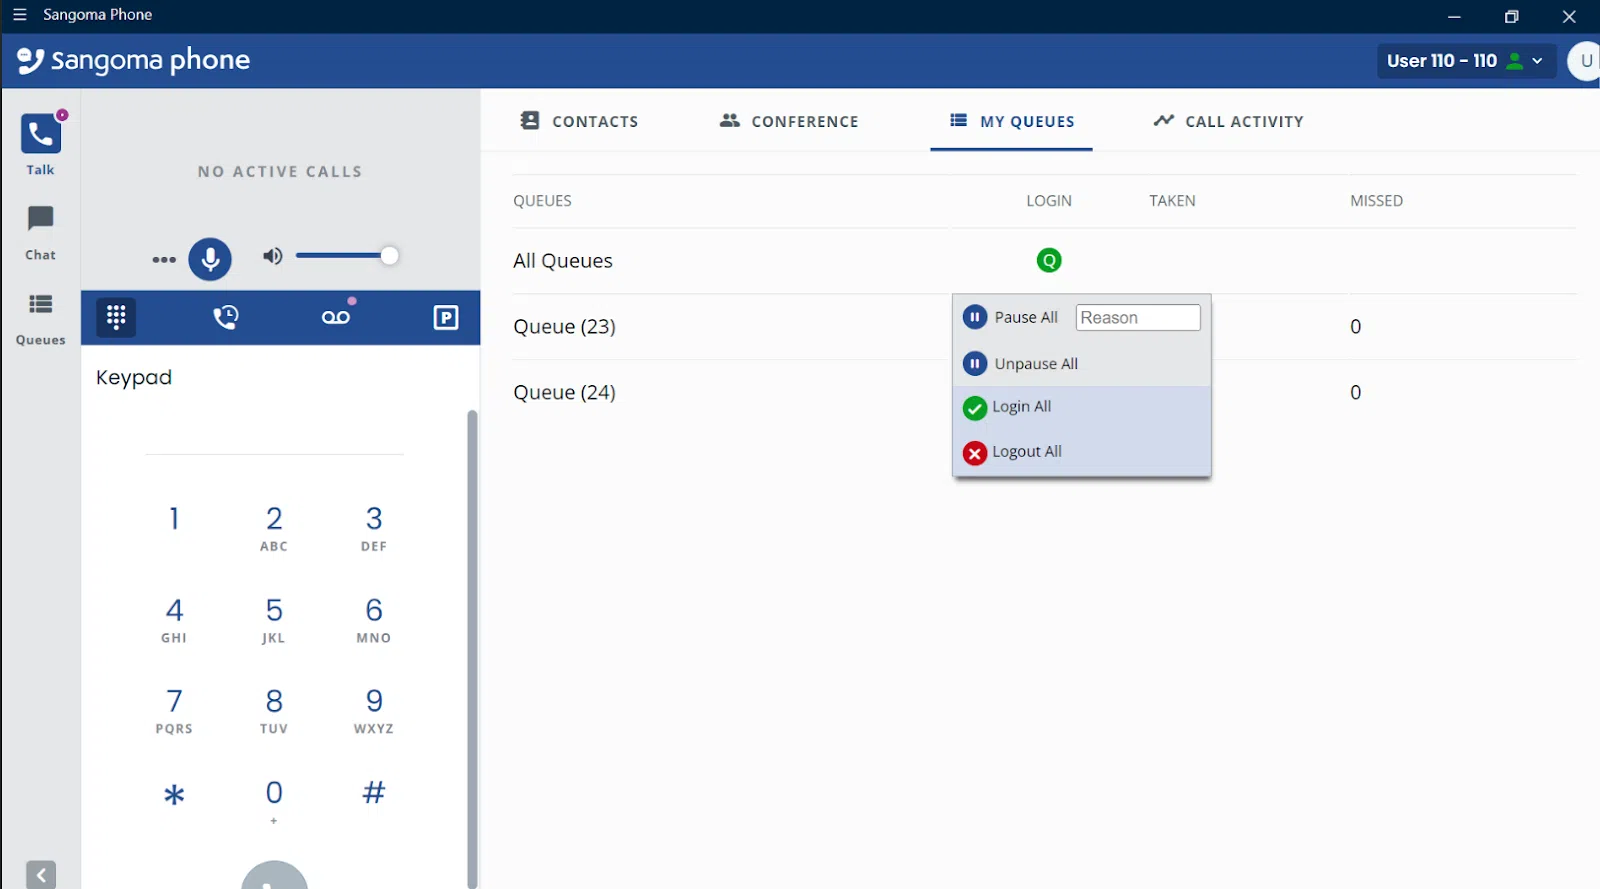Image resolution: width=1600 pixels, height=889 pixels.
Task: Adjust the speaker volume slider
Action: [347, 256]
